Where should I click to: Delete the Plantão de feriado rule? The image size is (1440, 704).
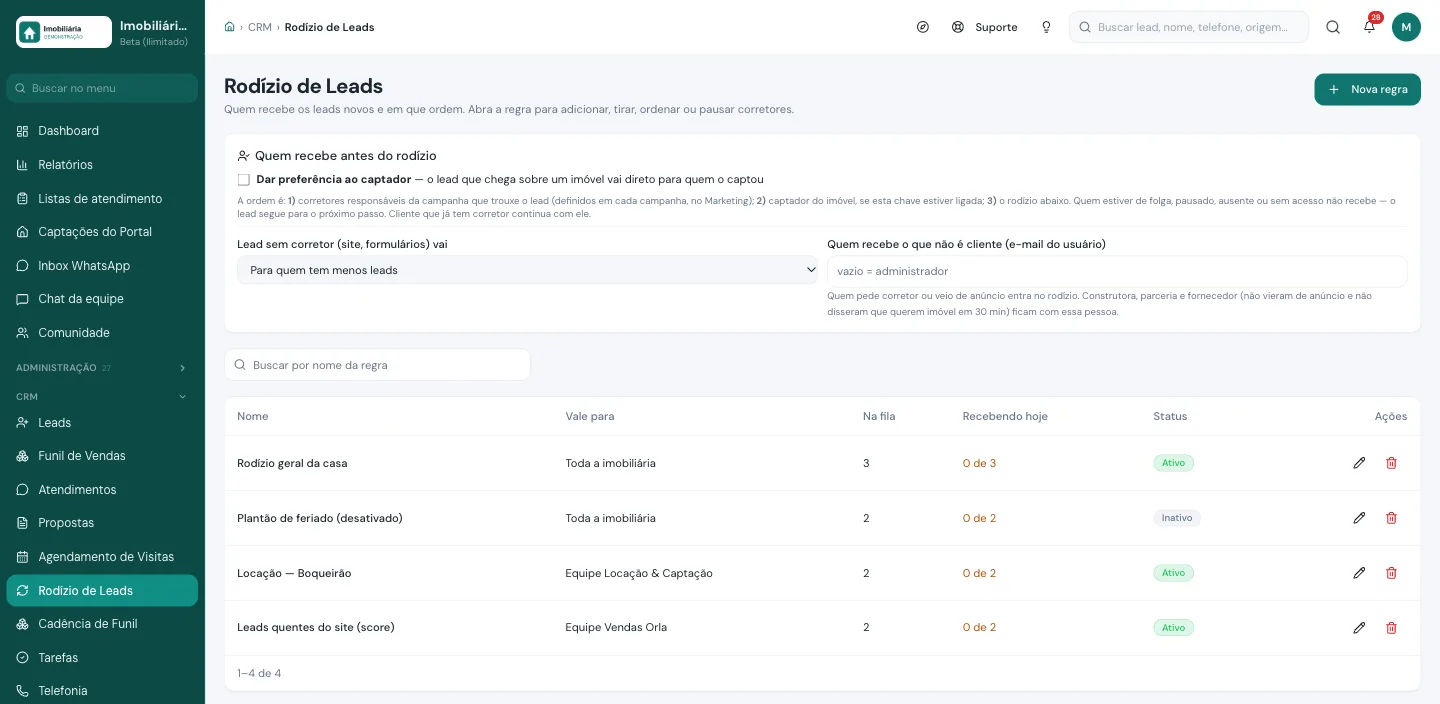(x=1391, y=518)
